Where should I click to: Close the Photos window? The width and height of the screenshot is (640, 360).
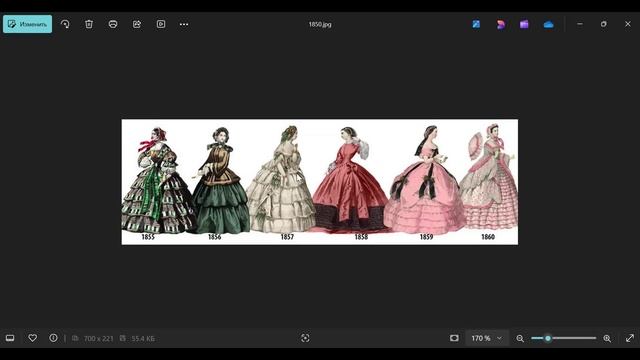point(628,24)
